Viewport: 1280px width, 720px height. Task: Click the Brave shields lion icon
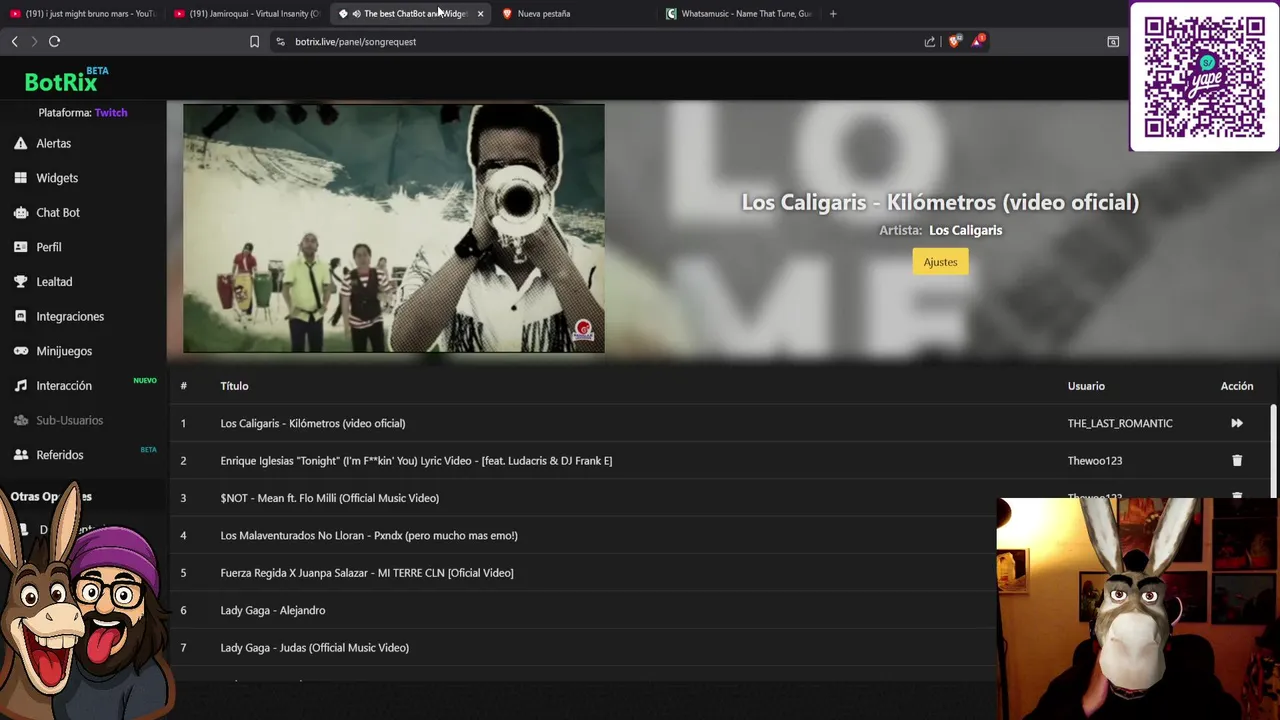954,41
